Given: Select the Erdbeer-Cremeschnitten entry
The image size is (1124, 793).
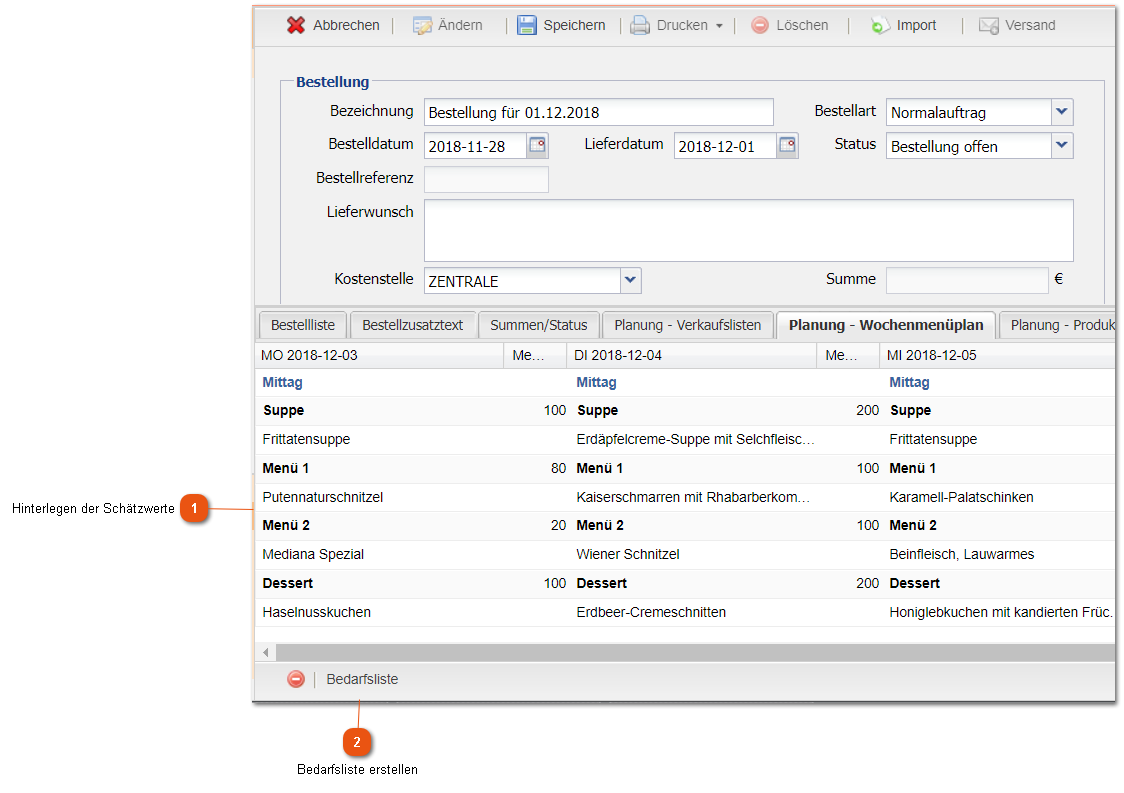Looking at the screenshot, I should coord(651,612).
